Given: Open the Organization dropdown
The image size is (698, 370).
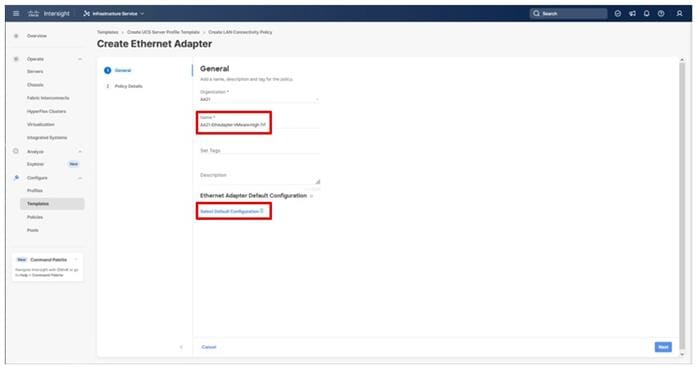Looking at the screenshot, I should [x=260, y=99].
